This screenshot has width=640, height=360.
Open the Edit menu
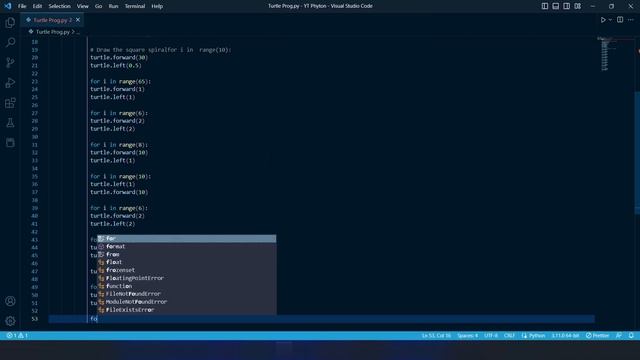[x=37, y=6]
